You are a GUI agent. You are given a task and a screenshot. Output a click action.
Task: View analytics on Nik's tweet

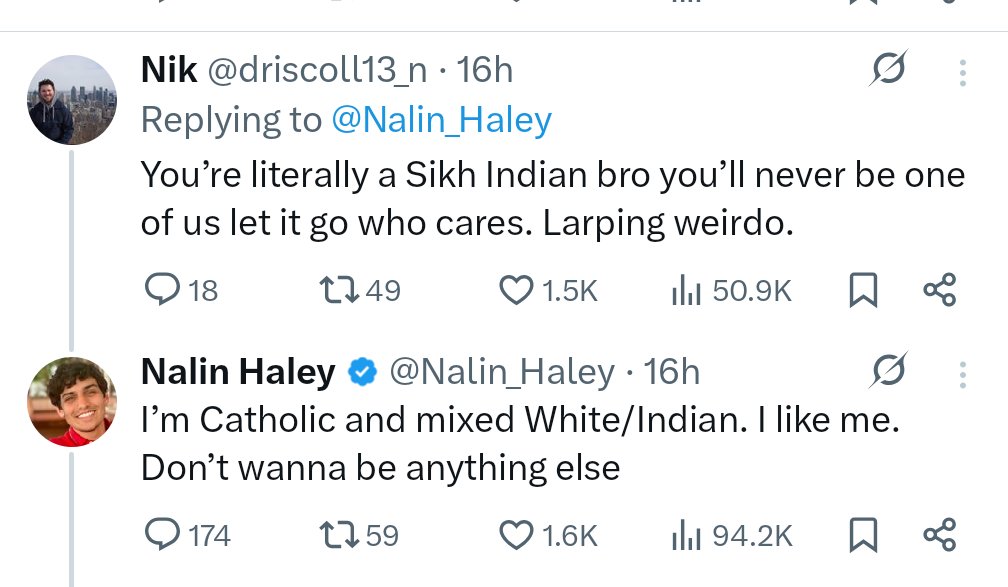(683, 290)
